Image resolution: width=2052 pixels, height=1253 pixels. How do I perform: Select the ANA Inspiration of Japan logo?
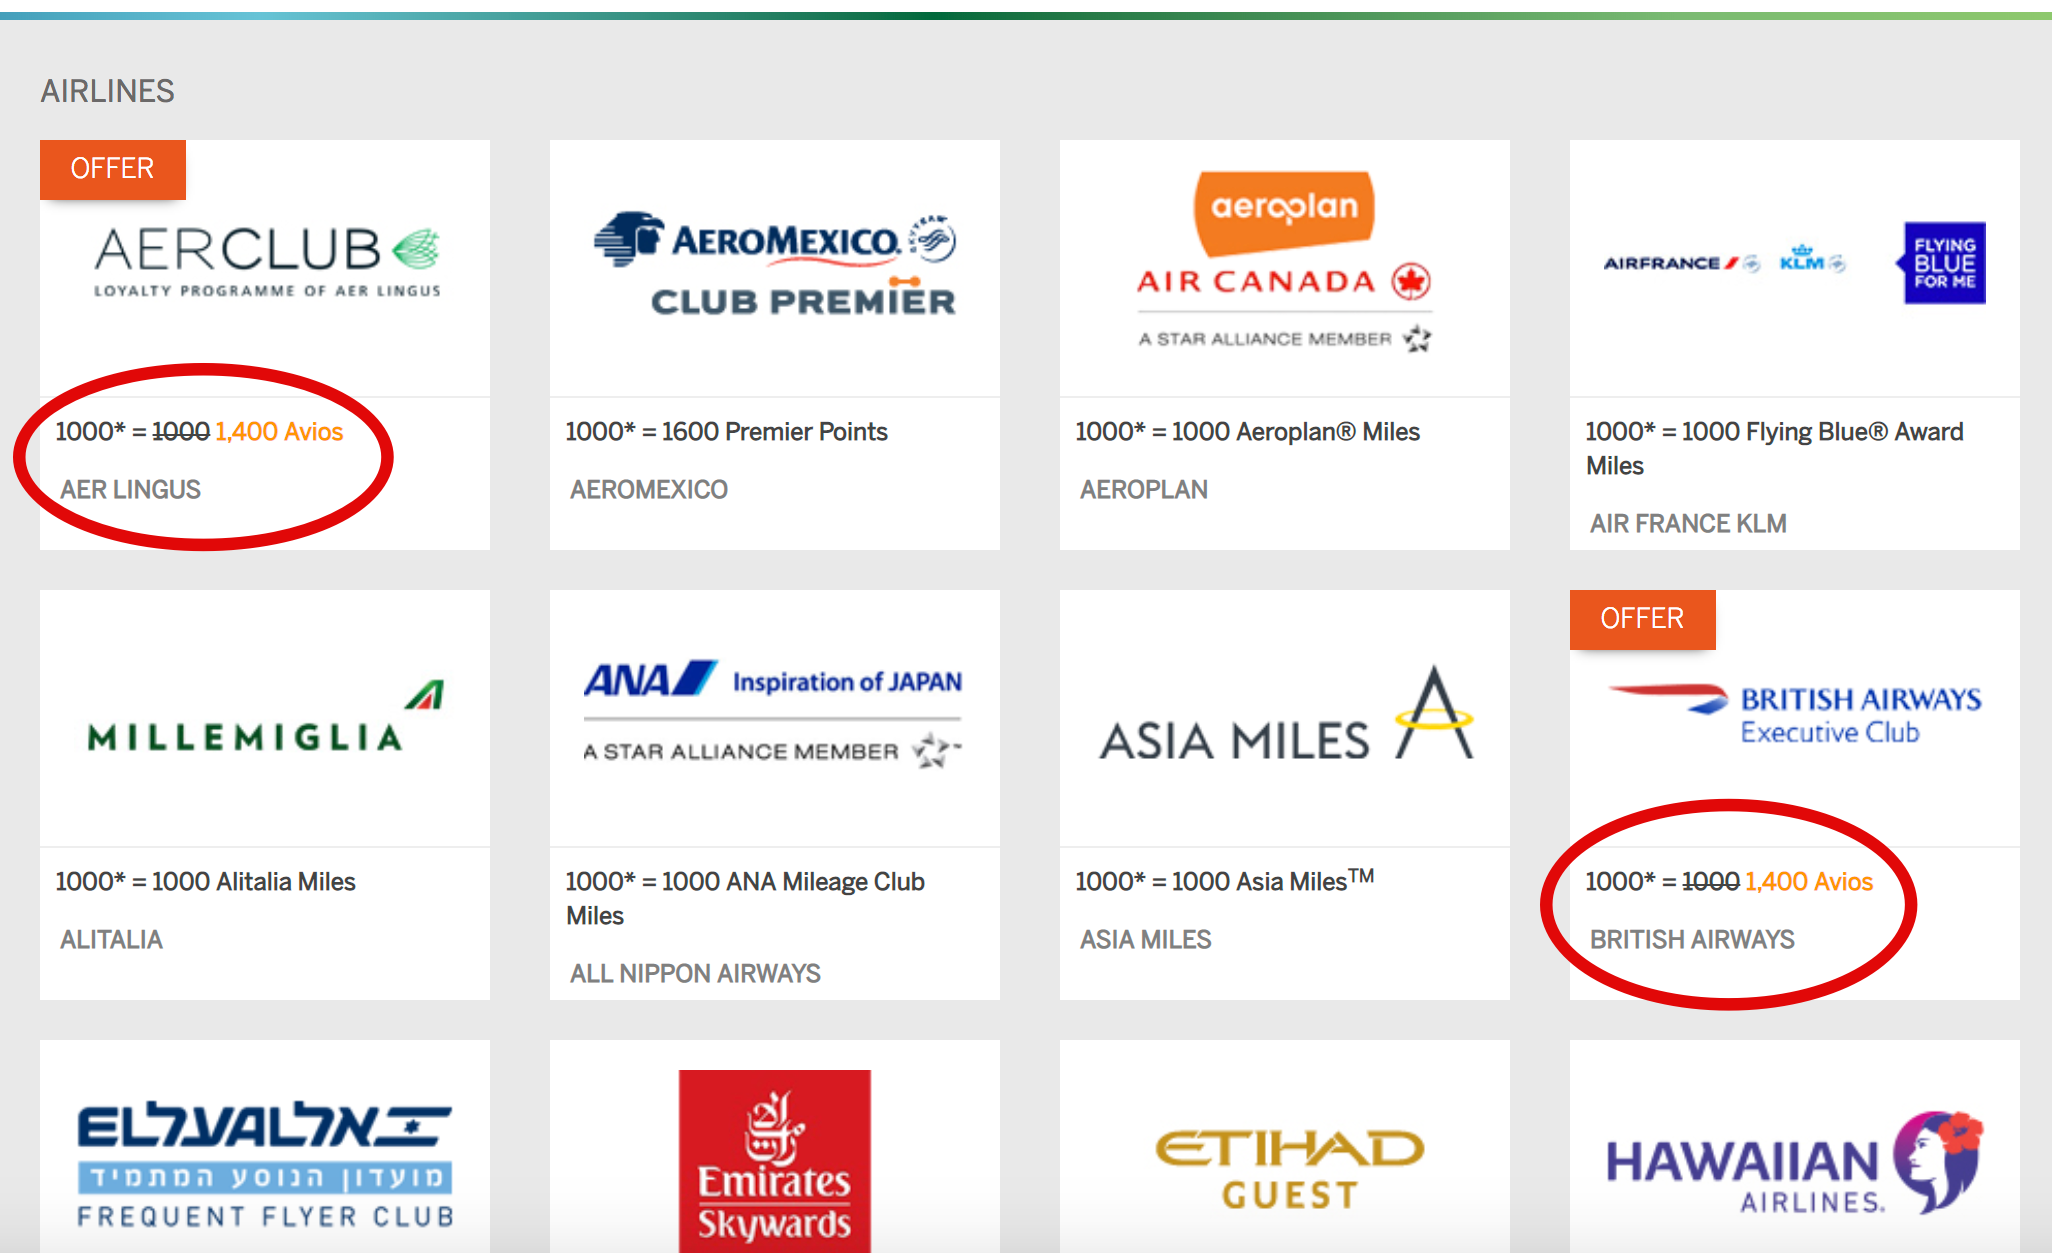coord(773,714)
